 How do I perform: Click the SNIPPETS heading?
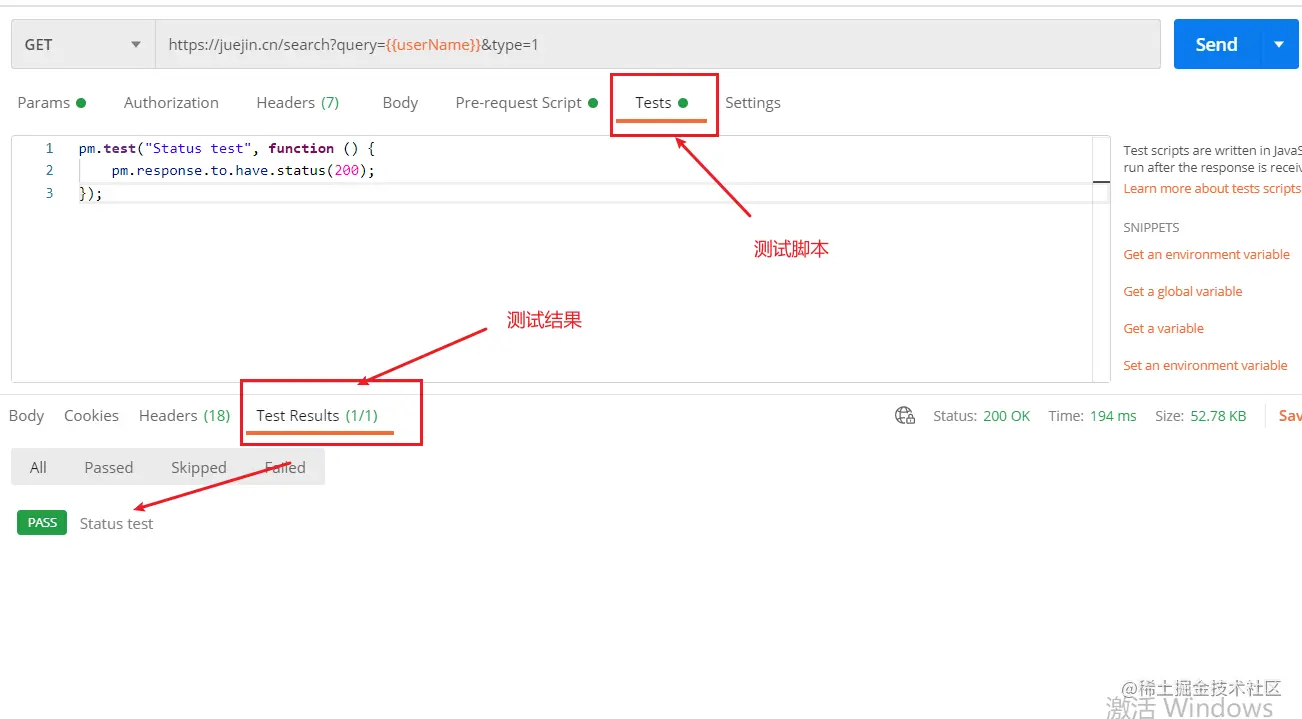[x=1151, y=228]
